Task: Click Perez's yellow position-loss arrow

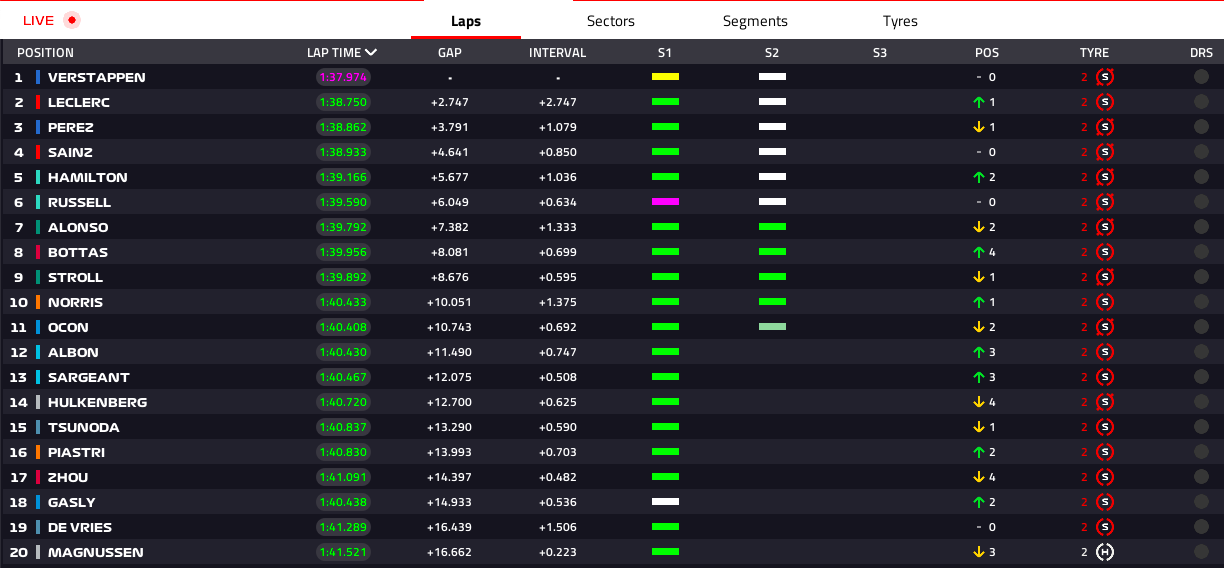Action: pyautogui.click(x=979, y=127)
